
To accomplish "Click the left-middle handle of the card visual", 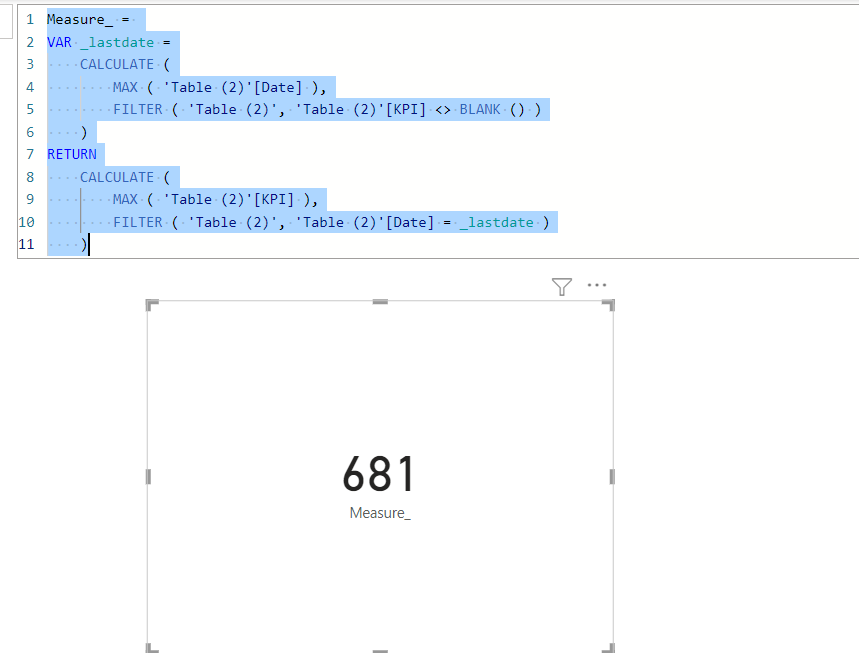I will 148,477.
